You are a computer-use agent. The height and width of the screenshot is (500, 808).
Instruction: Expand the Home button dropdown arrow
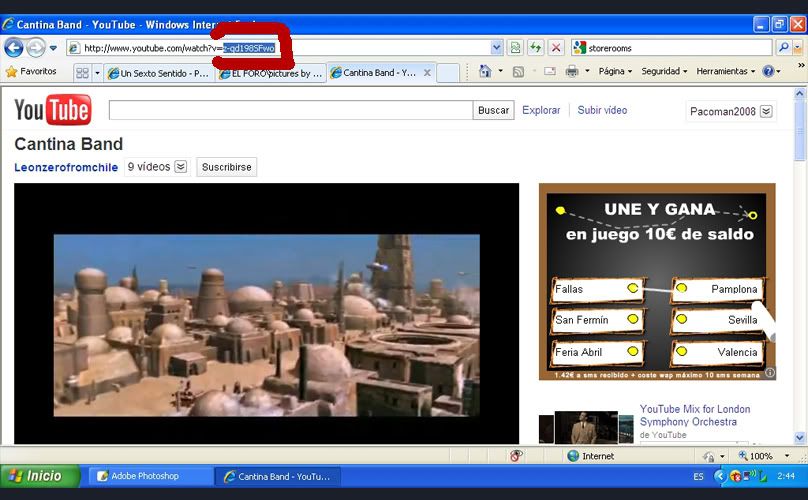click(x=500, y=71)
